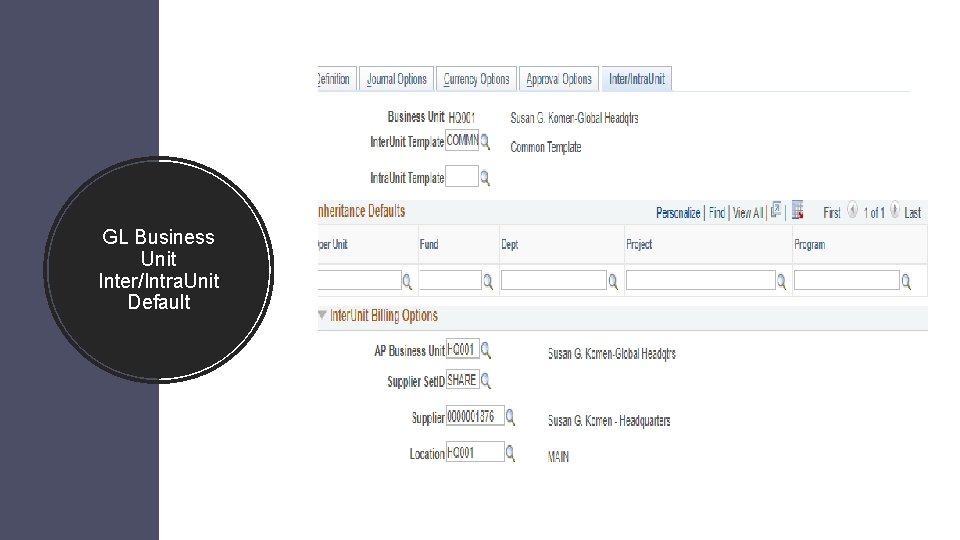This screenshot has width=960, height=540.
Task: Click the Personalize link
Action: pos(678,213)
